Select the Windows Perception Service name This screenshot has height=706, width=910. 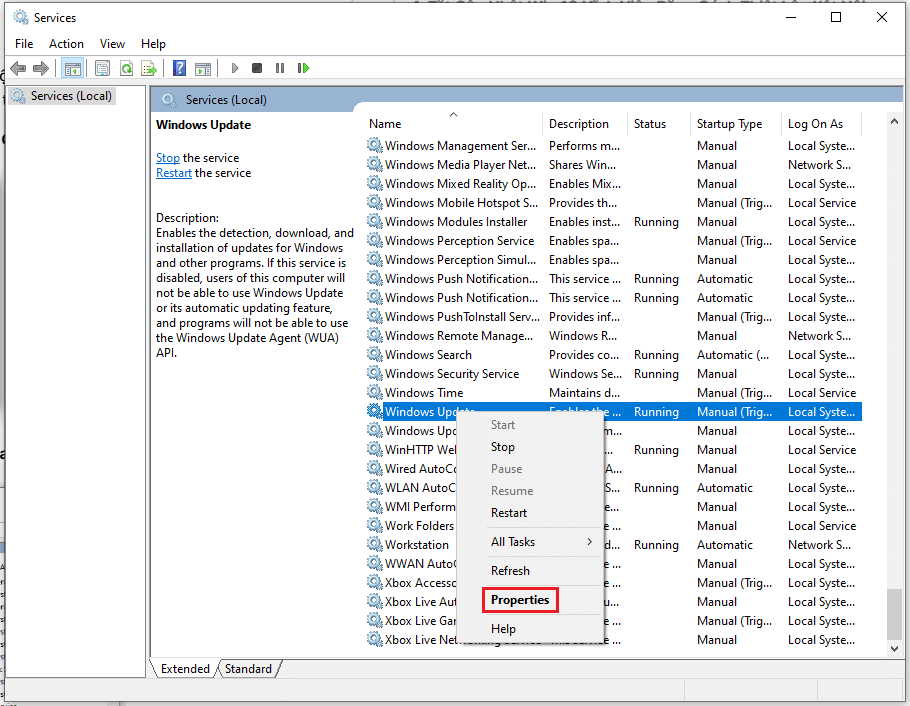(x=459, y=240)
